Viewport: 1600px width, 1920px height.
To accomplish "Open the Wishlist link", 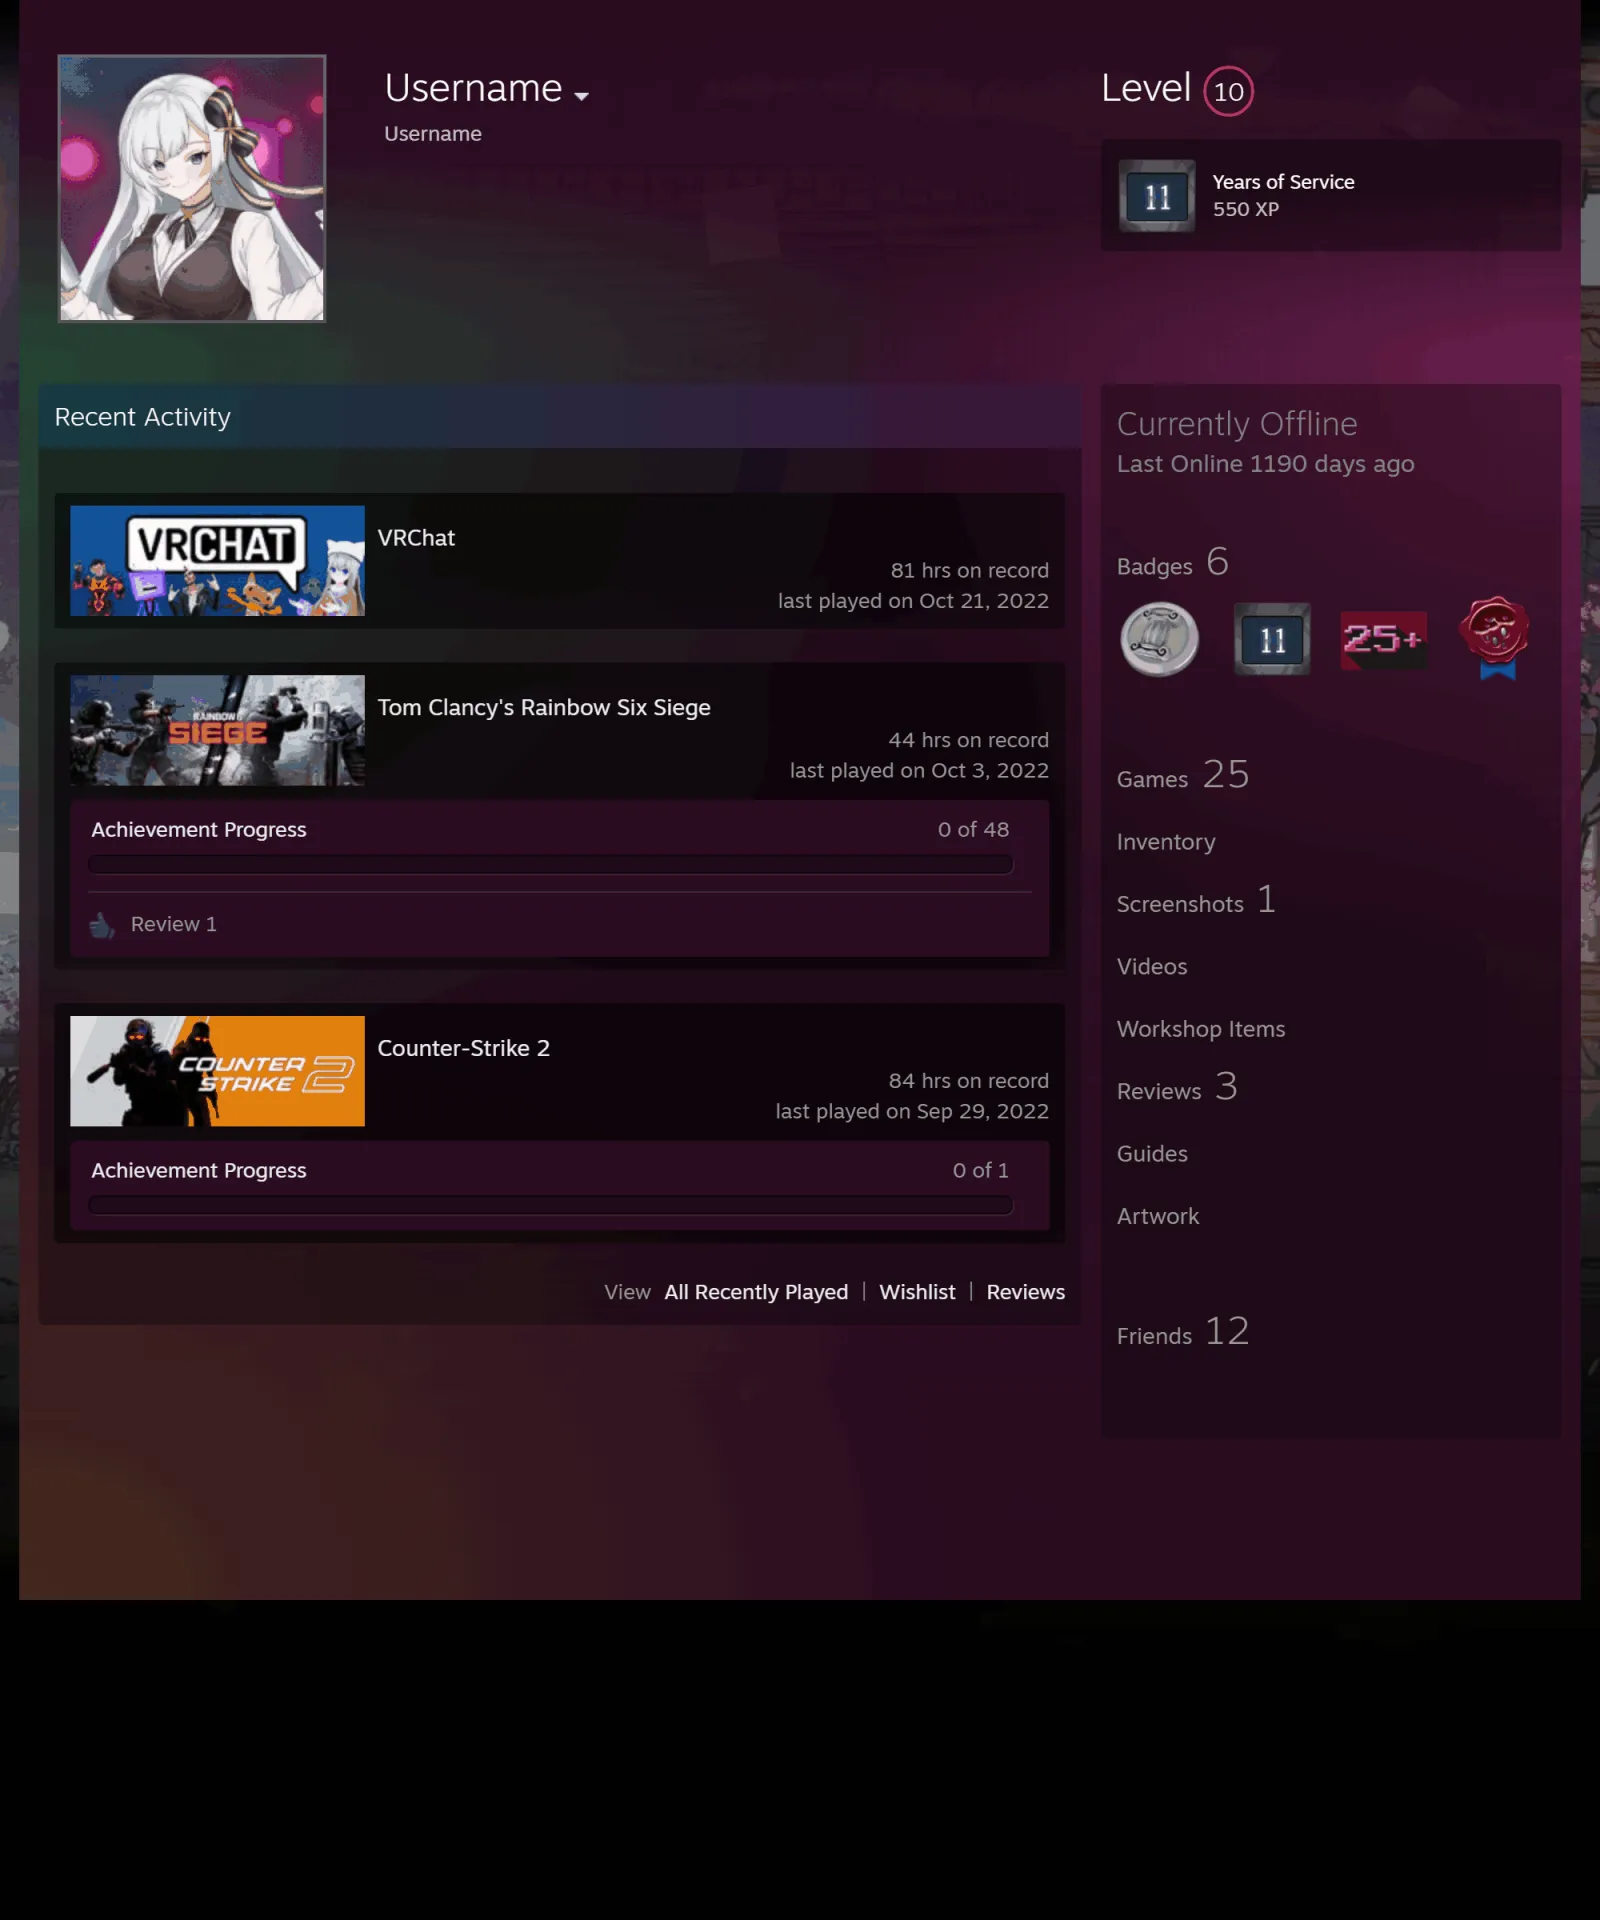I will click(x=917, y=1292).
